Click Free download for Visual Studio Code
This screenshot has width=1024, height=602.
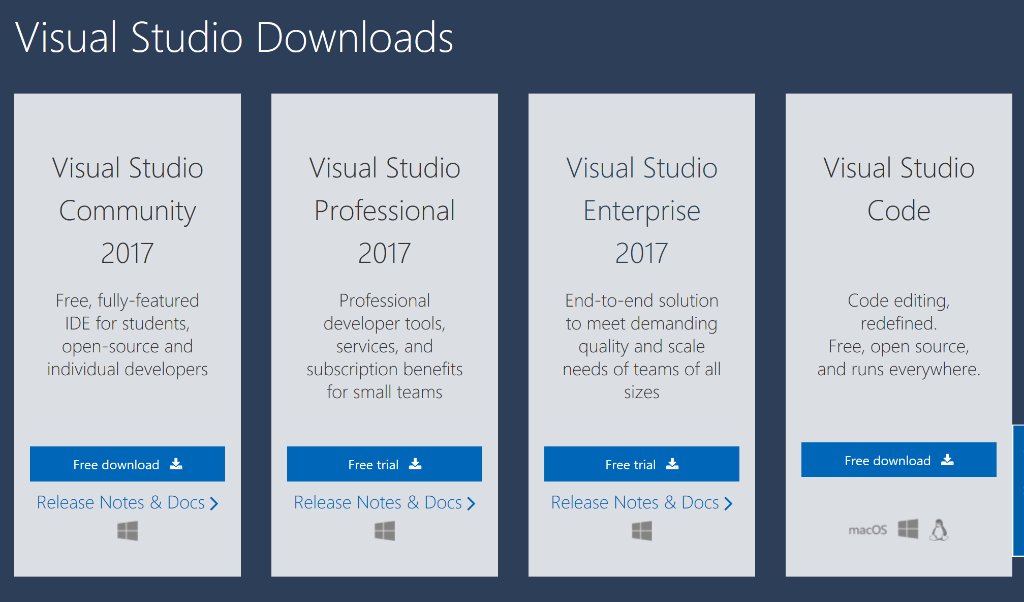(899, 460)
